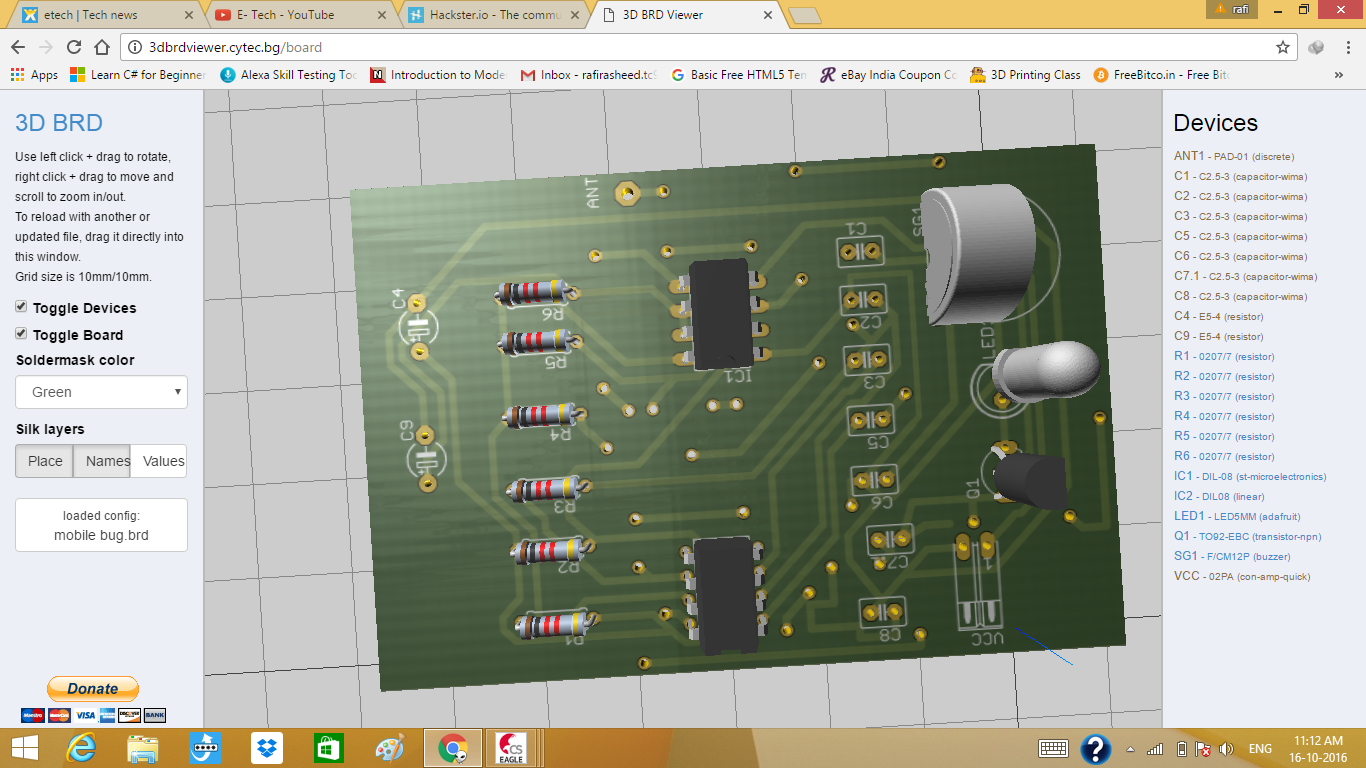Open EAGLE from the taskbar
This screenshot has height=768, width=1366.
click(x=512, y=747)
